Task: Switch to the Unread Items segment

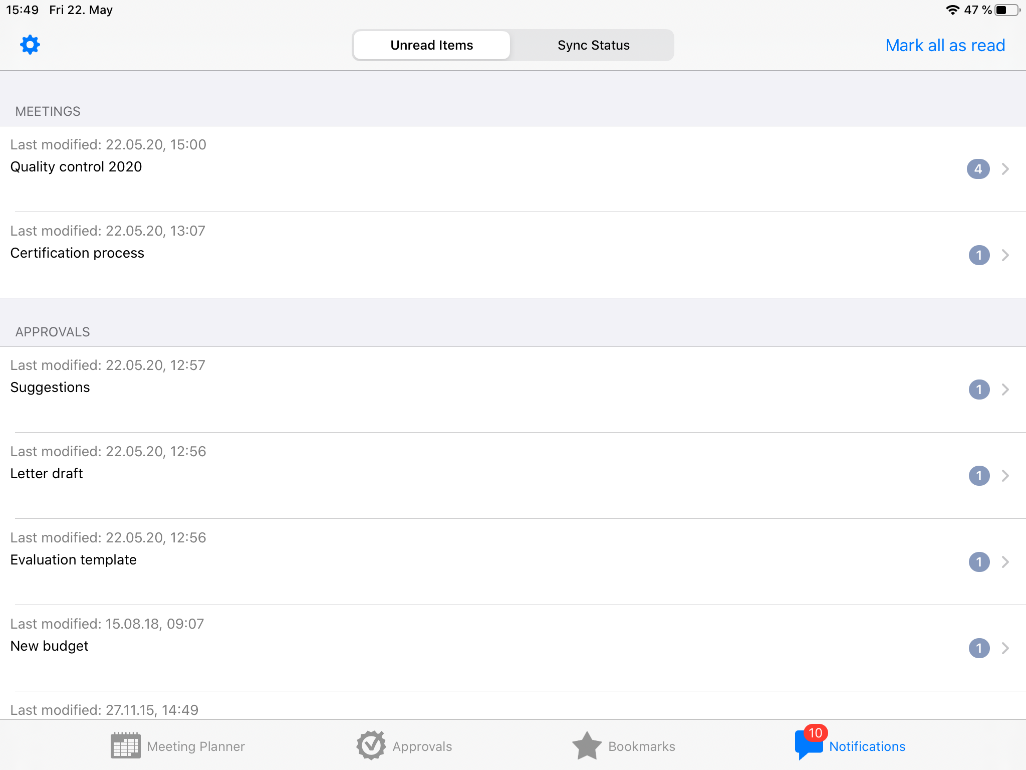Action: tap(432, 45)
